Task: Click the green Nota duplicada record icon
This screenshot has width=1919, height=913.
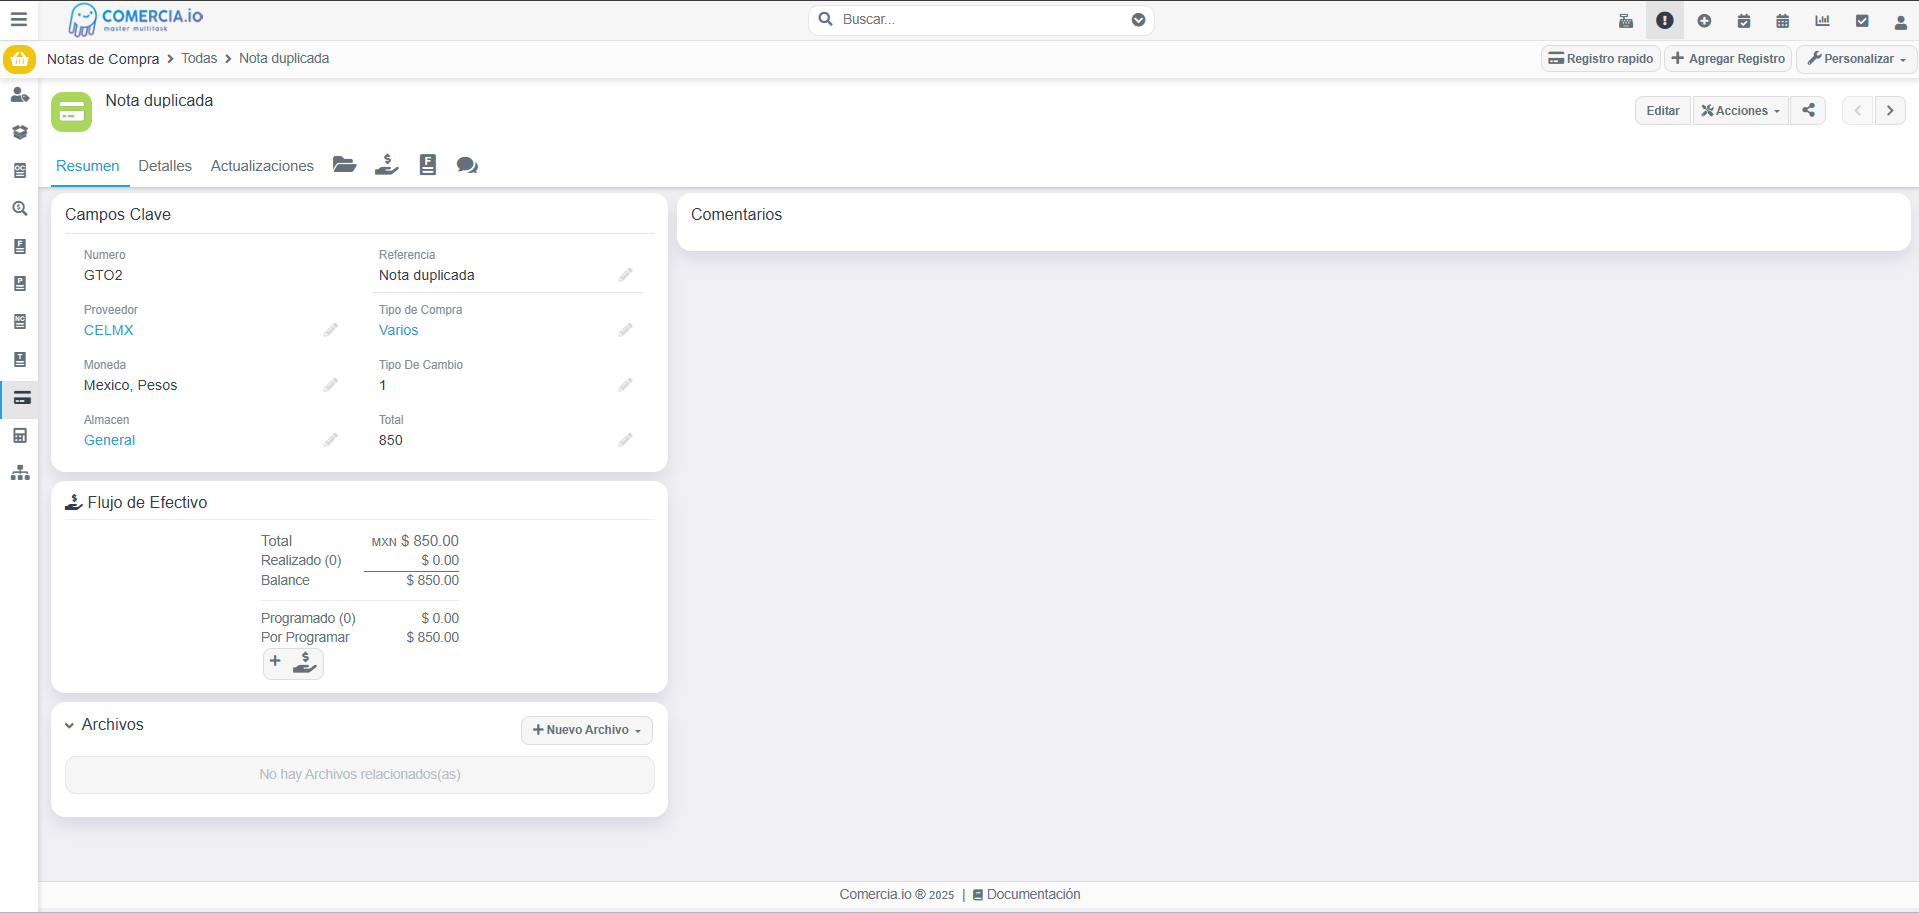Action: coord(71,112)
